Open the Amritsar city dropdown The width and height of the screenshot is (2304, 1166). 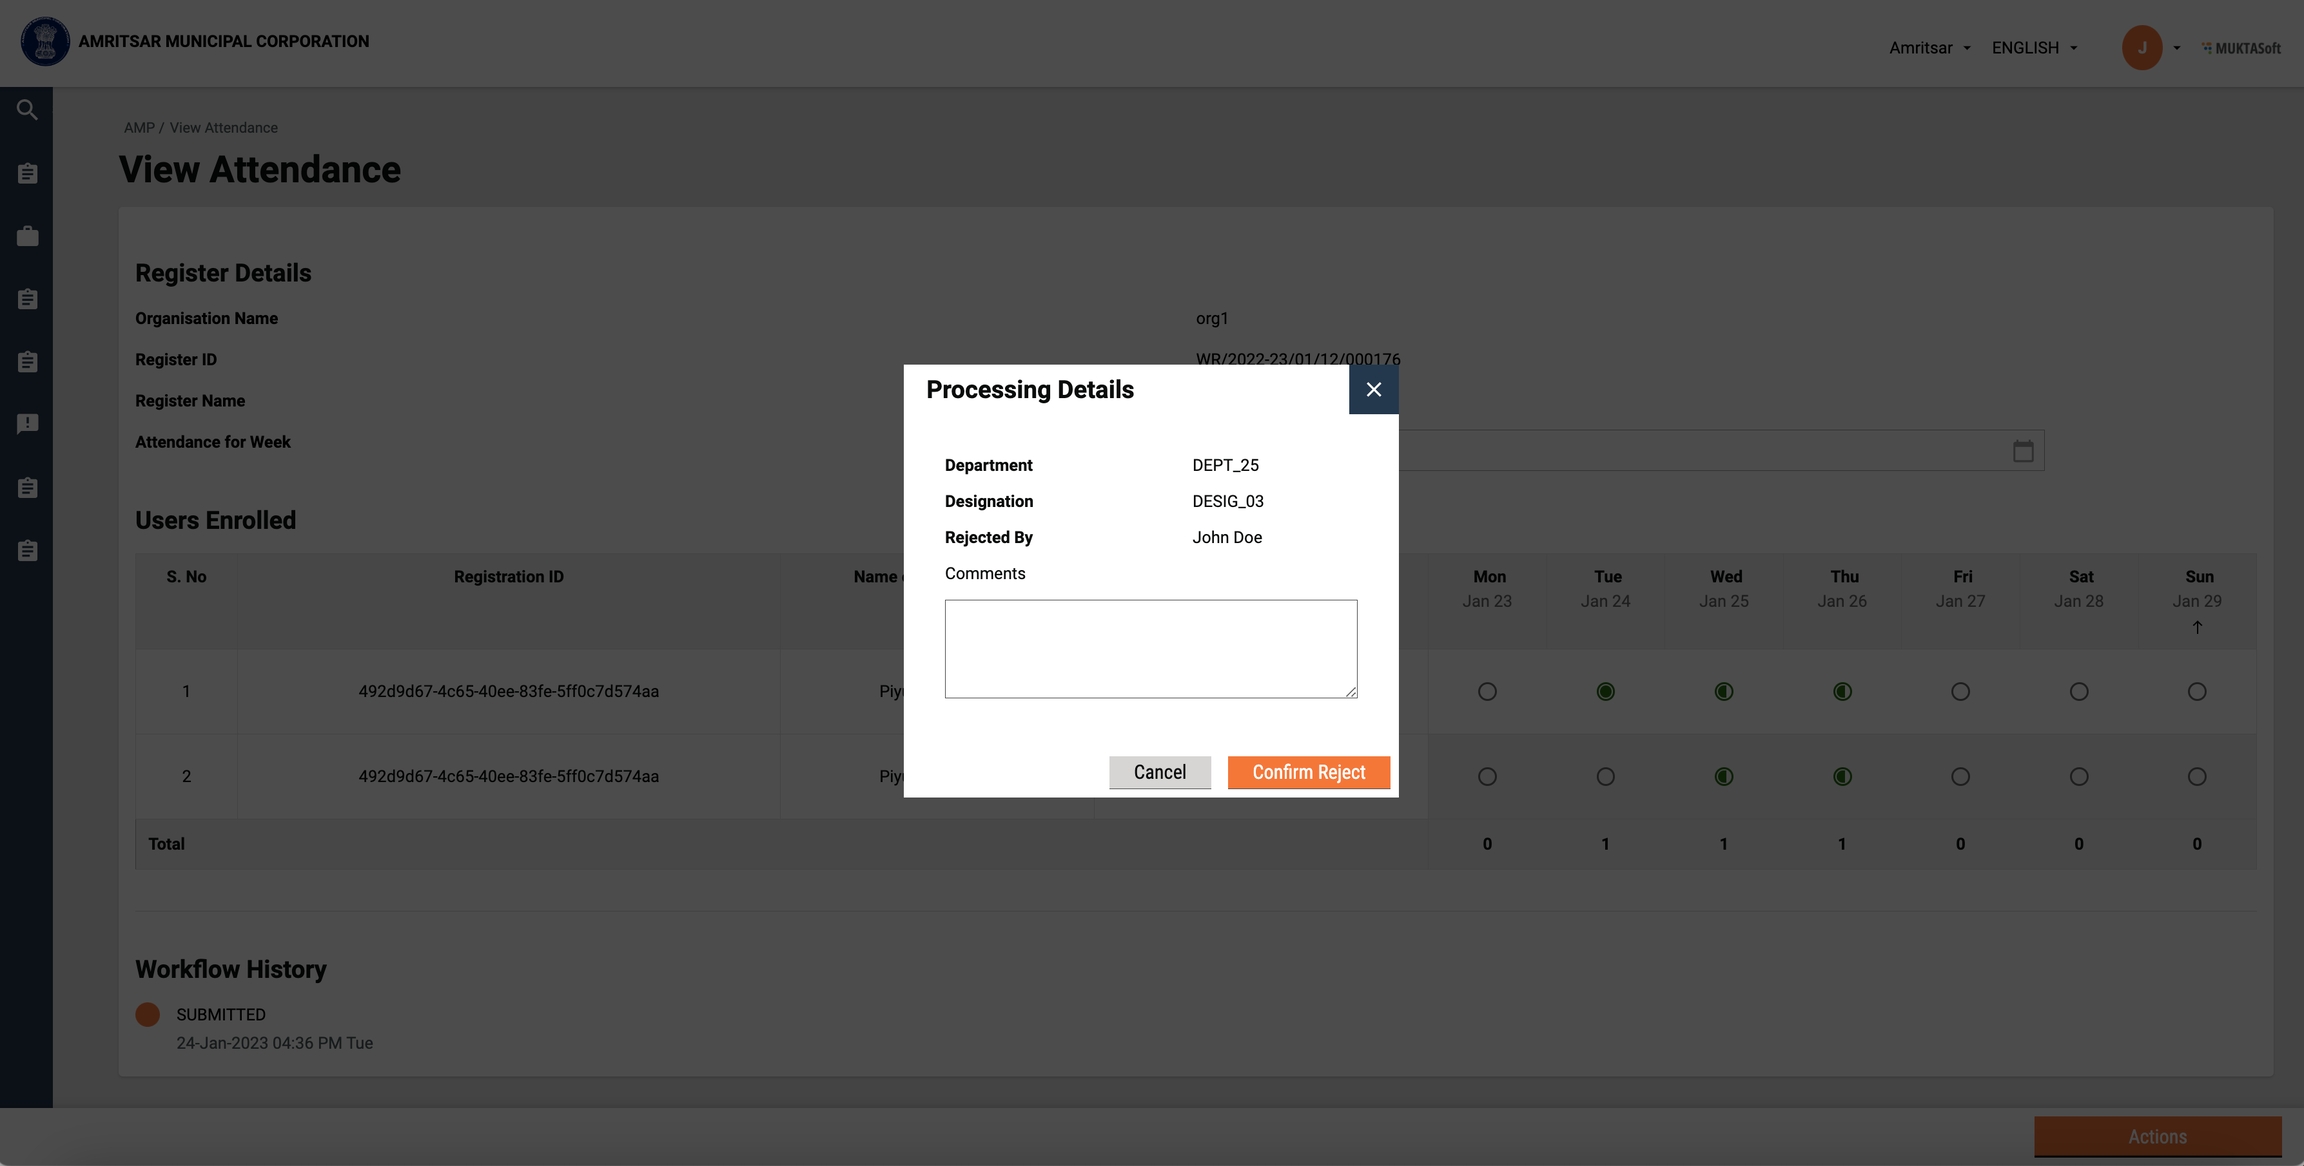pos(1929,48)
